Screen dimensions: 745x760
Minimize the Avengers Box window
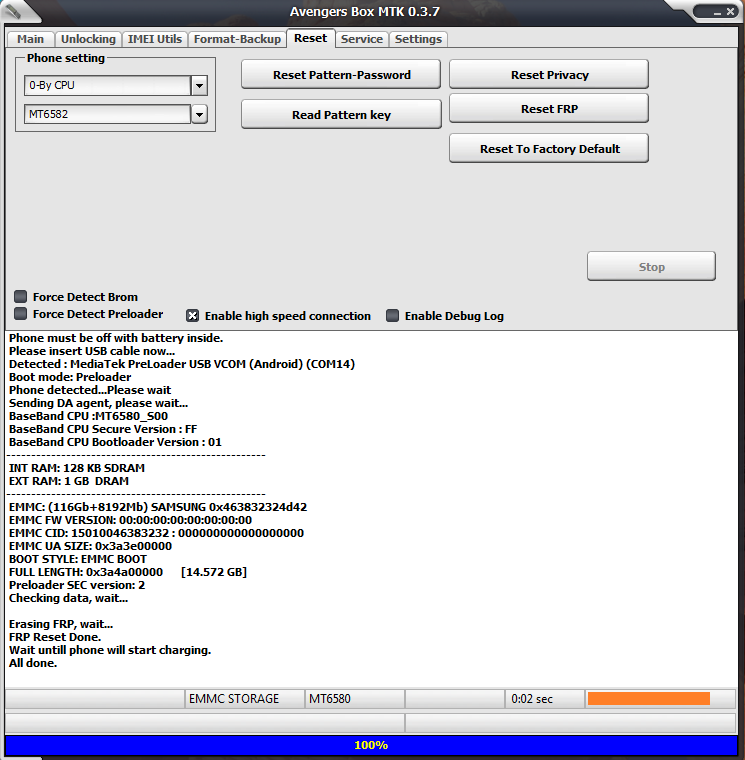point(717,12)
